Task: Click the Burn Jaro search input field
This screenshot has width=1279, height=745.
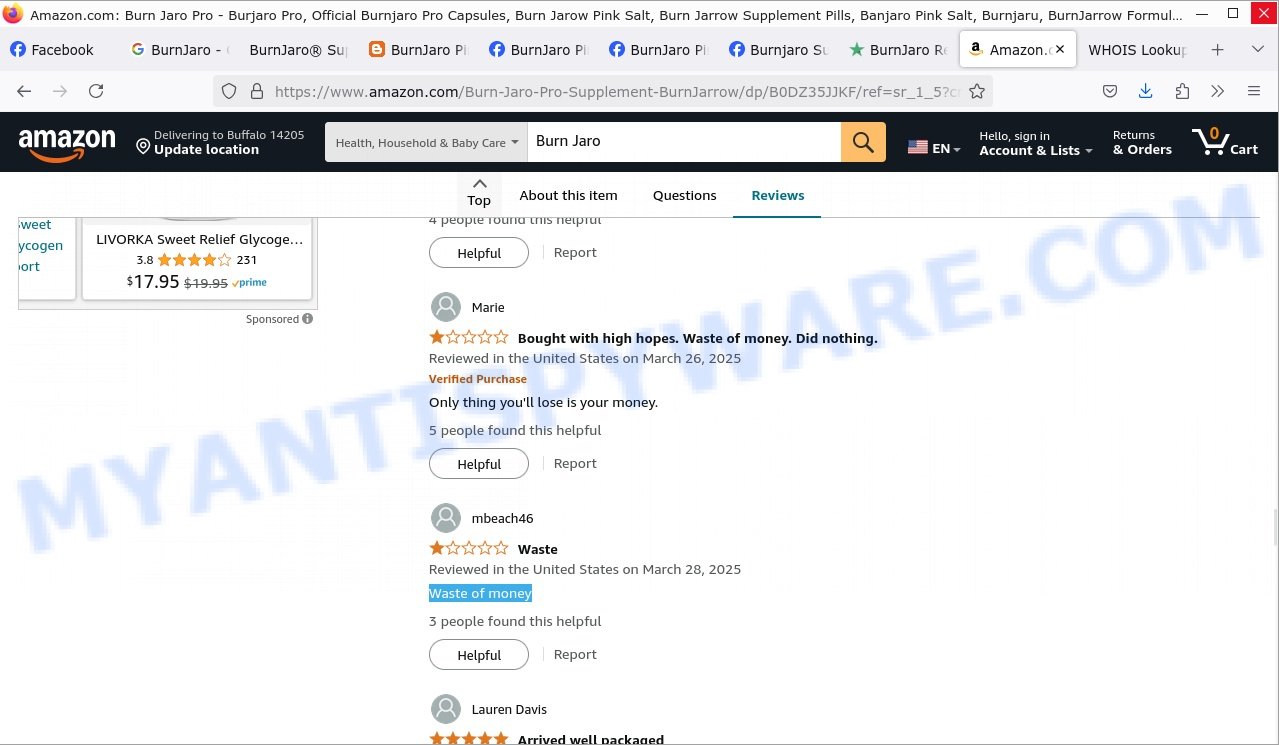Action: [x=684, y=142]
